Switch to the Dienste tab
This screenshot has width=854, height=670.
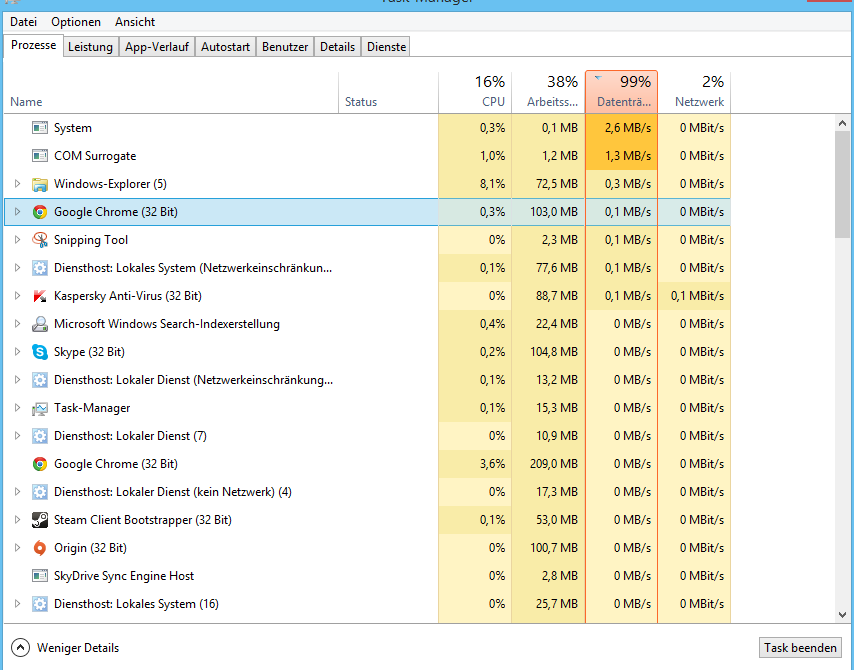(x=387, y=47)
